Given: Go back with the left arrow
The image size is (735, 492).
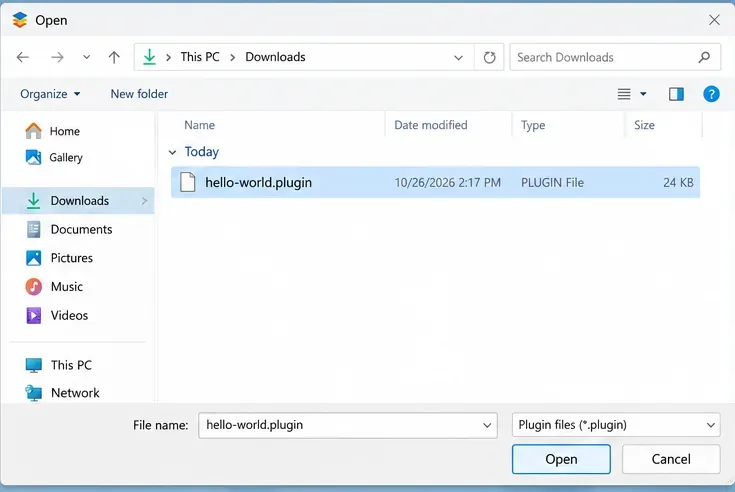Looking at the screenshot, I should (x=22, y=57).
